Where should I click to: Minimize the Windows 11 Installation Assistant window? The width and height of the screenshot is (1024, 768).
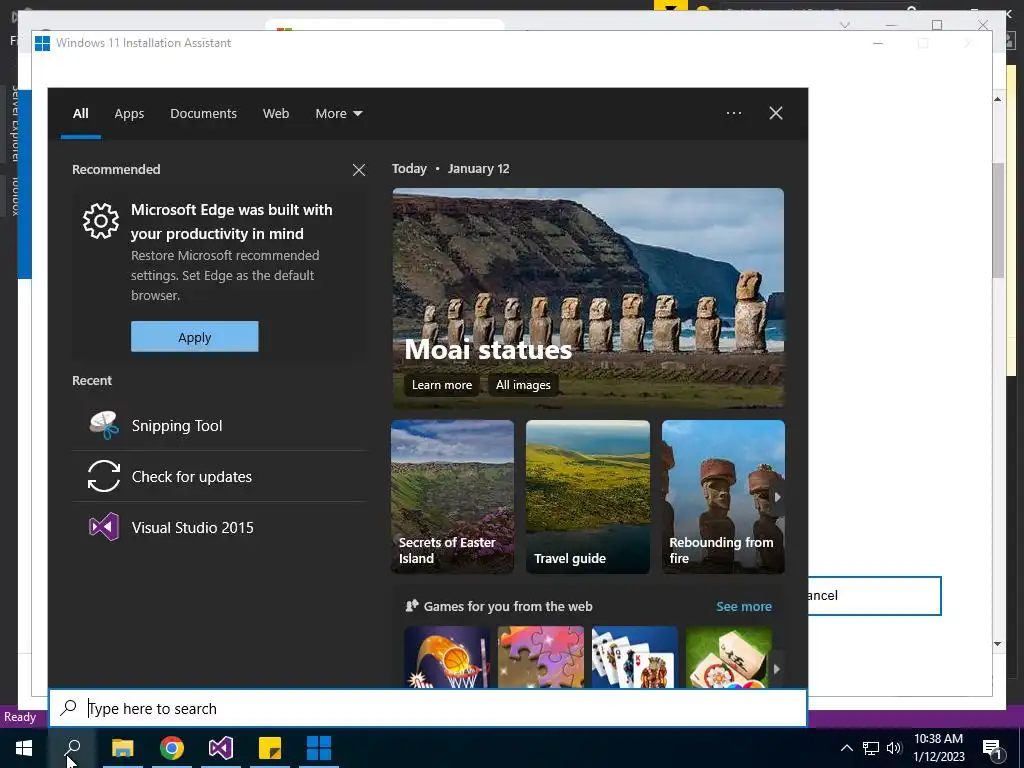pos(878,43)
